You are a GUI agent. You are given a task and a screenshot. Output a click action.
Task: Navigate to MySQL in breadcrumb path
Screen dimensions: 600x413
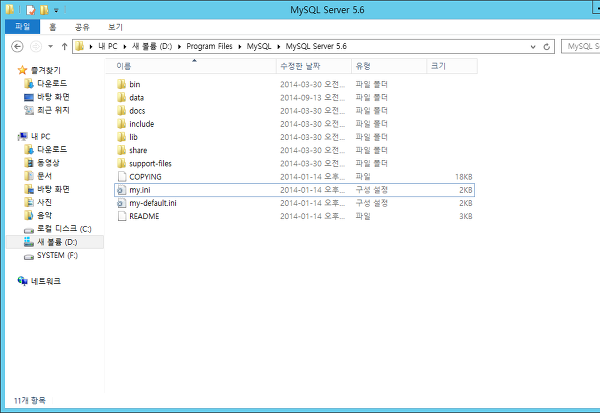coord(259,46)
